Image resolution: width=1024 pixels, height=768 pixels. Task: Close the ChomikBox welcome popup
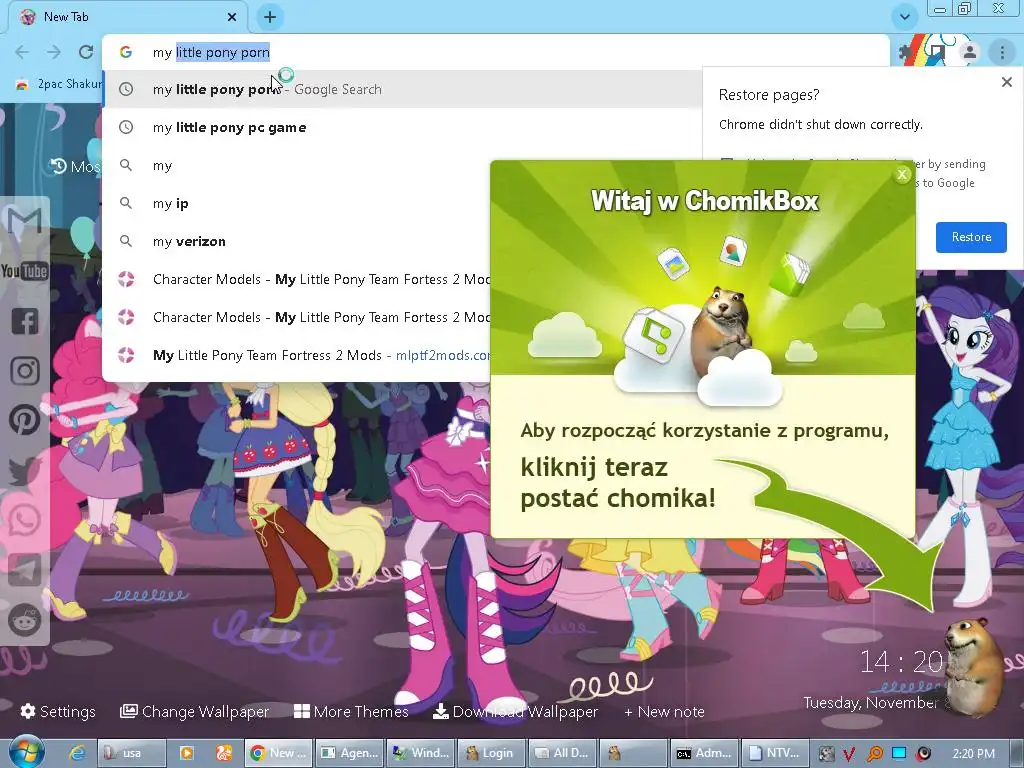pos(902,174)
